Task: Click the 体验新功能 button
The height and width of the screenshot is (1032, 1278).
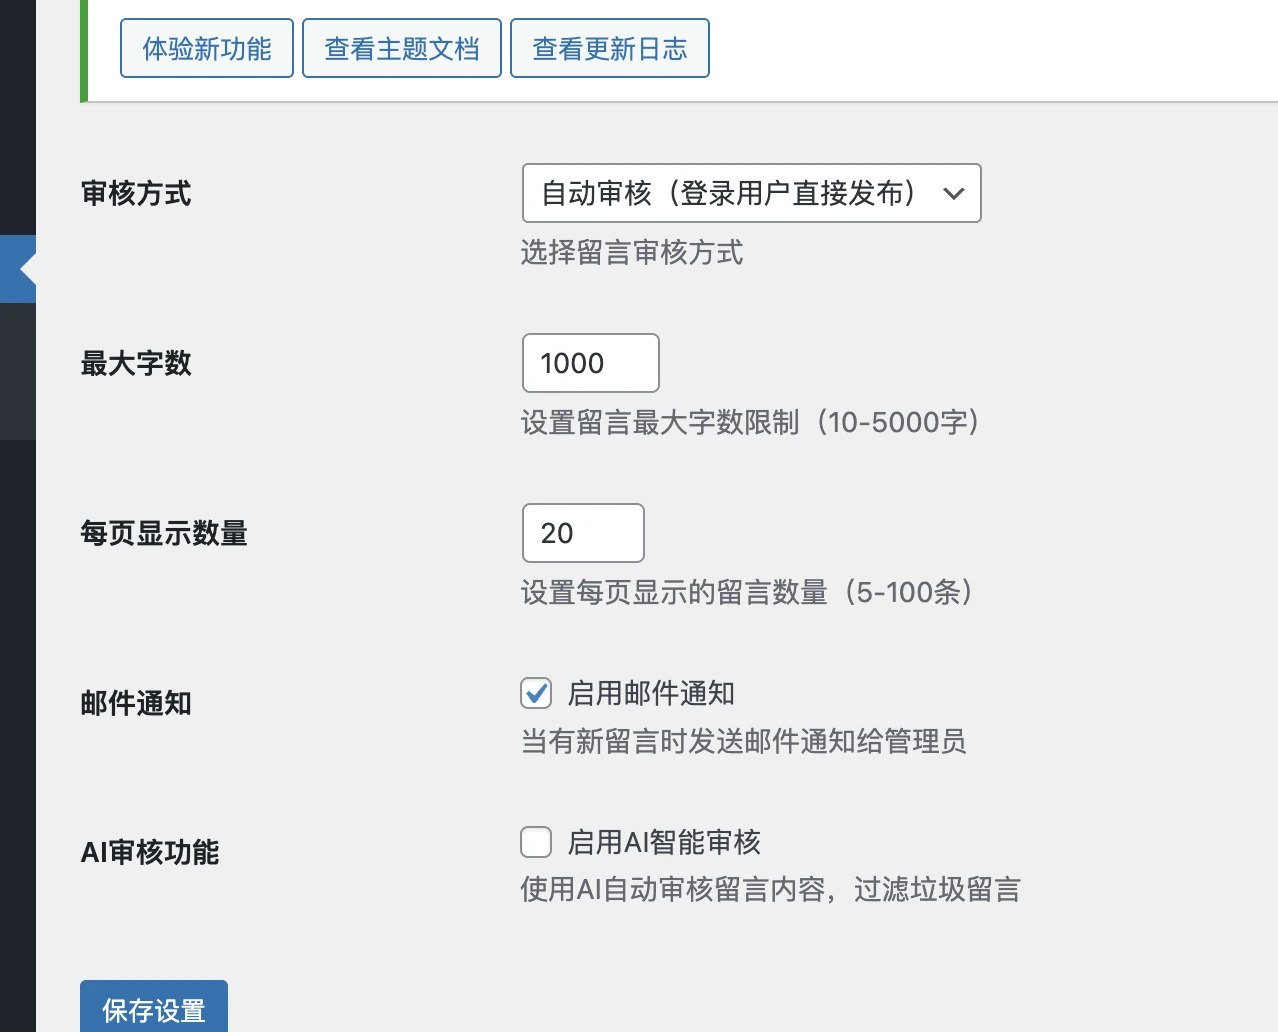Action: click(206, 47)
